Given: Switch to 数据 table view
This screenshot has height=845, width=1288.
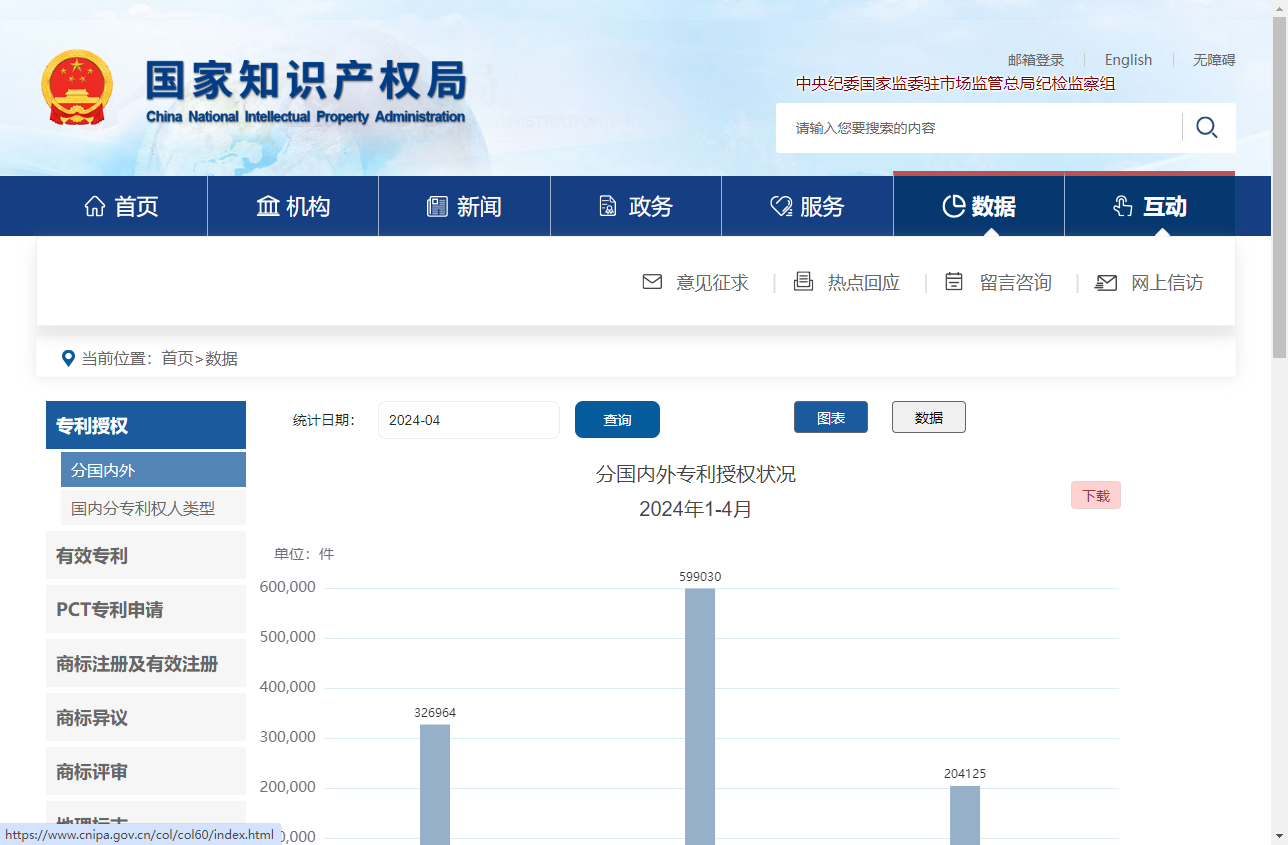Looking at the screenshot, I should click(928, 417).
